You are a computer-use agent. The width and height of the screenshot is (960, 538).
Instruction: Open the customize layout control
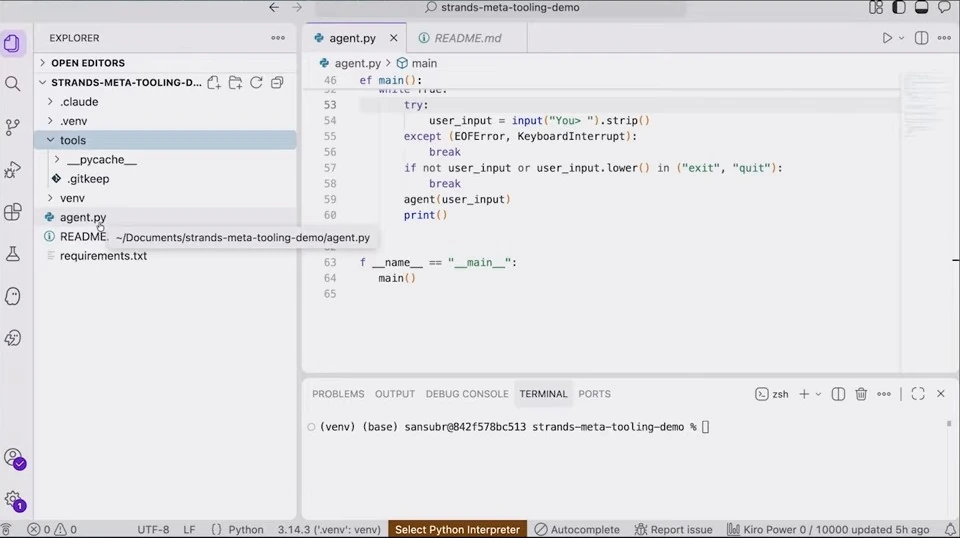tap(876, 7)
